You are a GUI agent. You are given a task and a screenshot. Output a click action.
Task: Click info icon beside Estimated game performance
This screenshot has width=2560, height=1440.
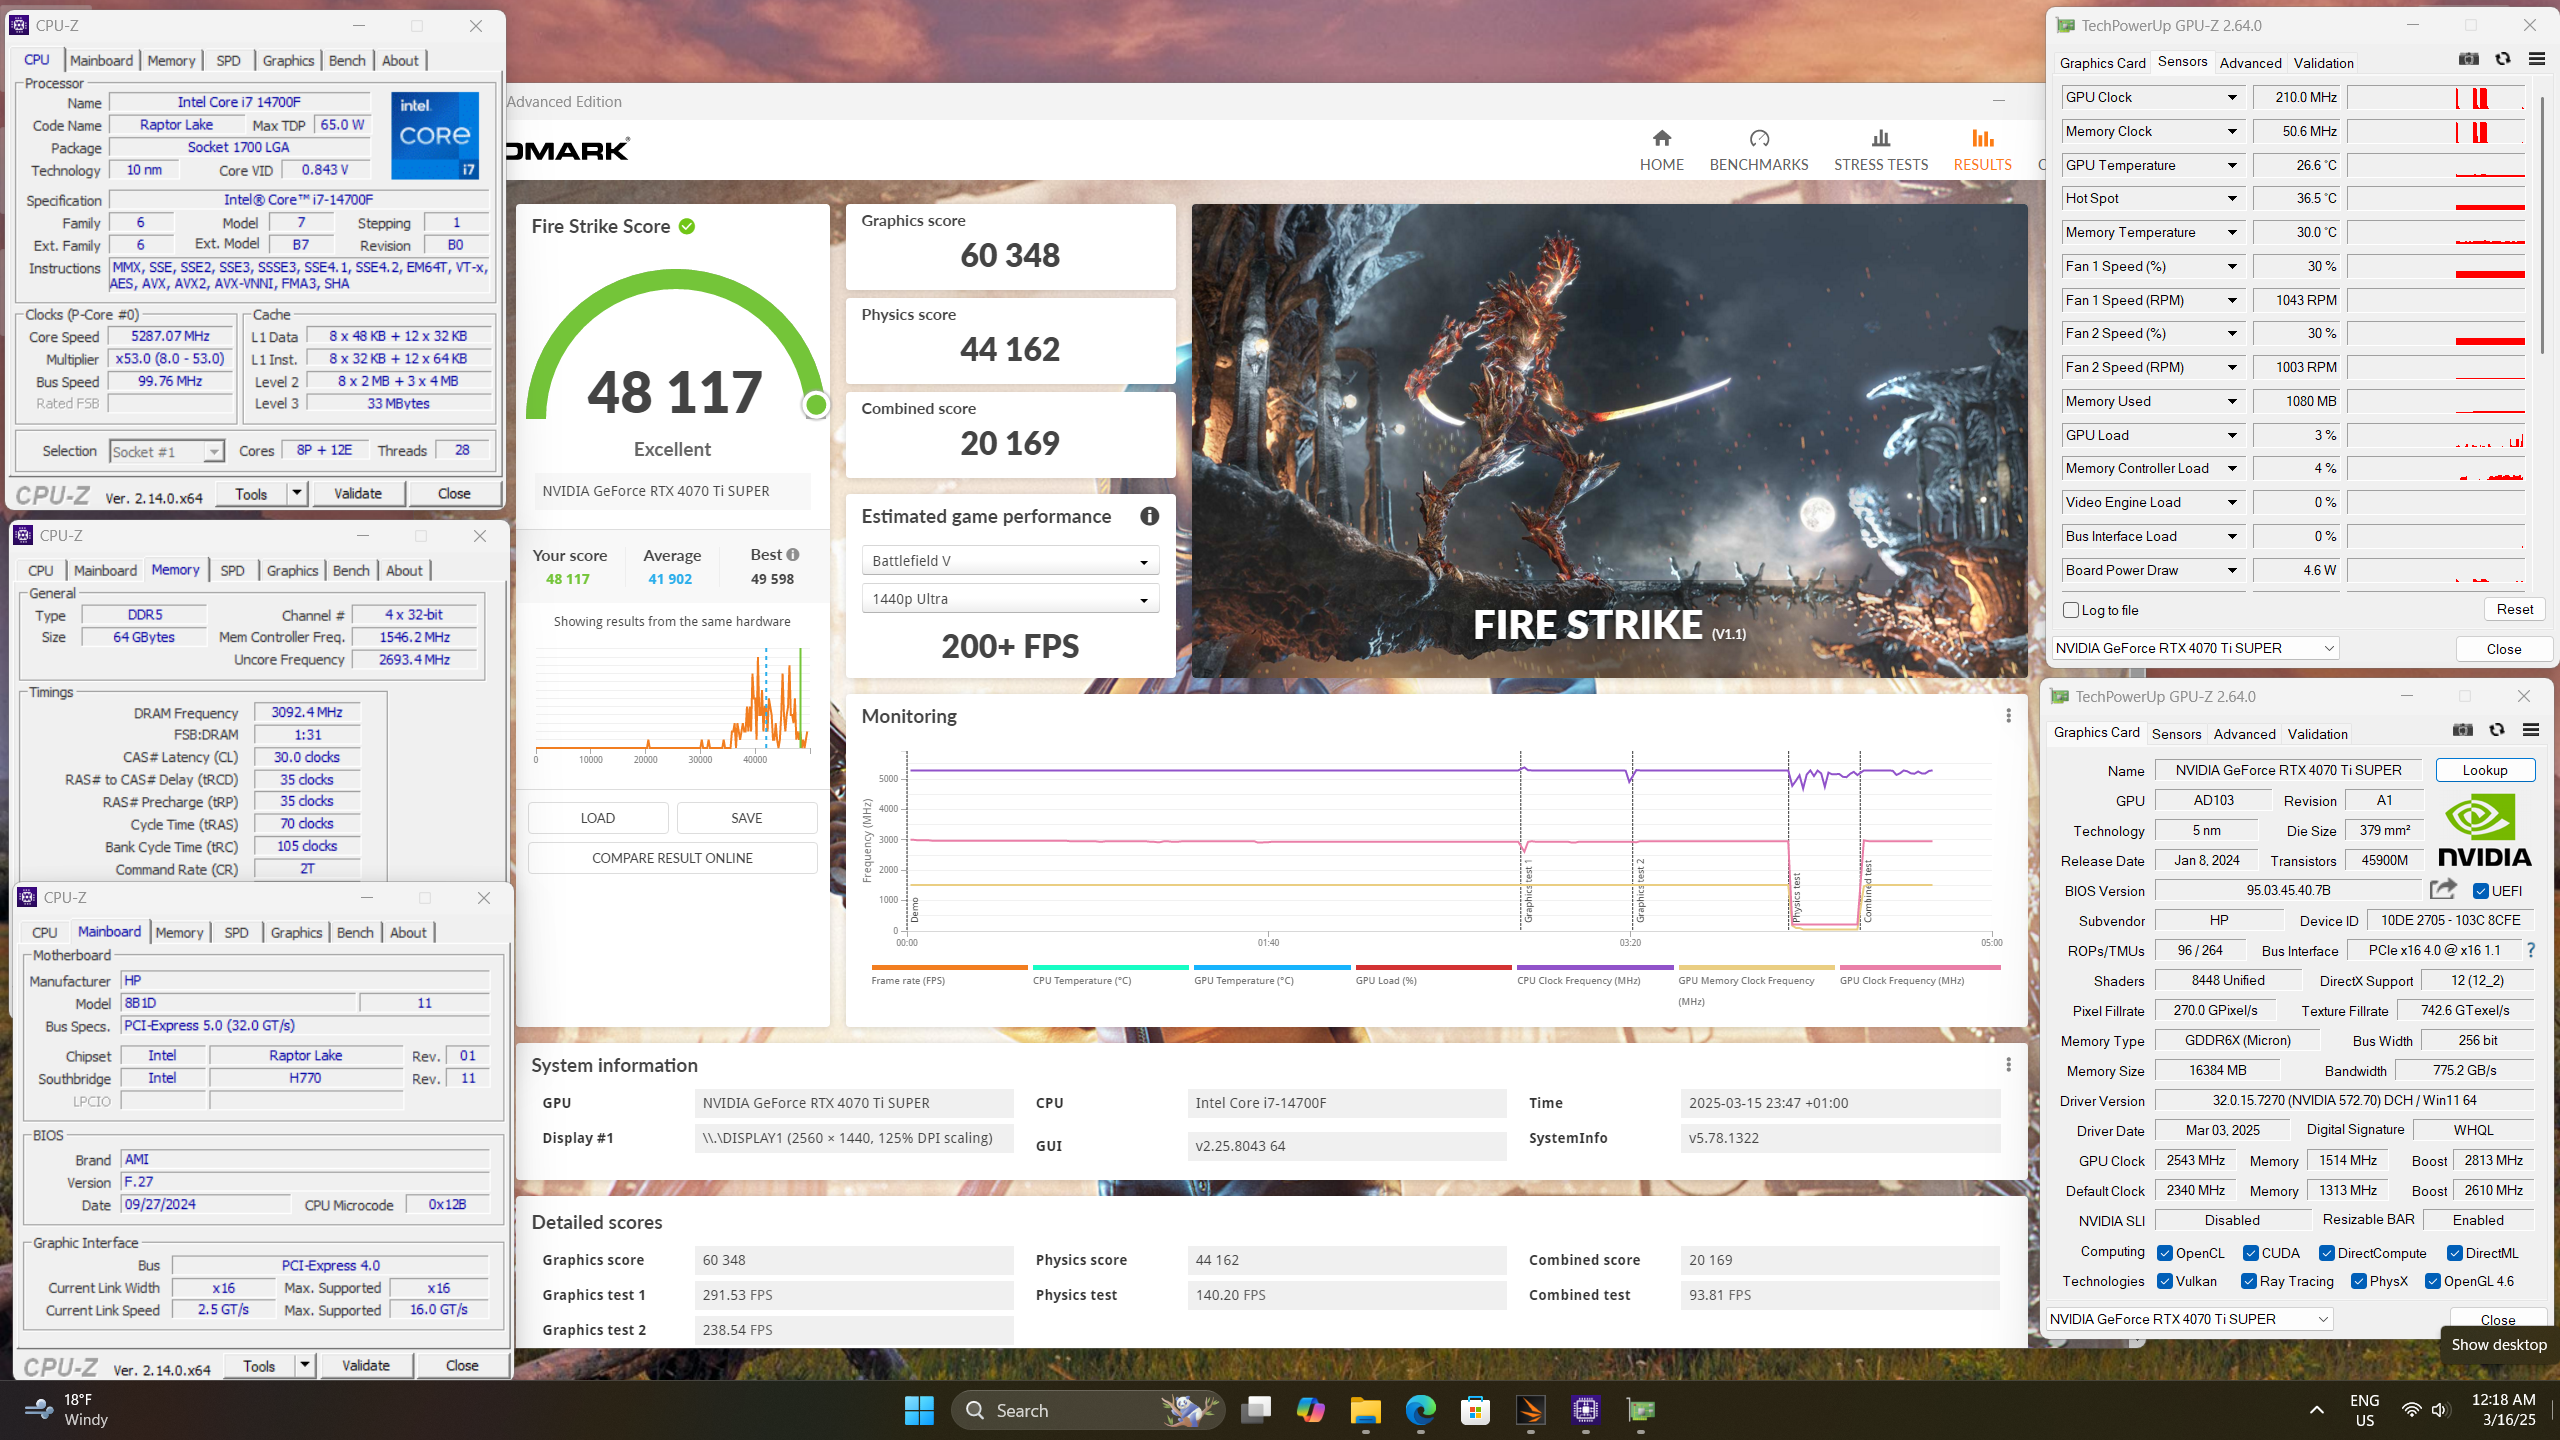1149,516
